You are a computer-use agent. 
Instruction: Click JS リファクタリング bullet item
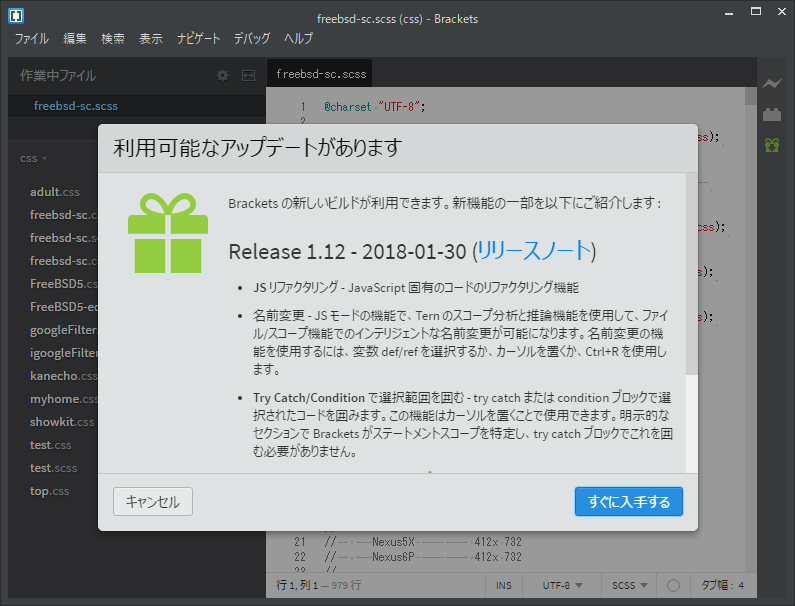point(416,288)
